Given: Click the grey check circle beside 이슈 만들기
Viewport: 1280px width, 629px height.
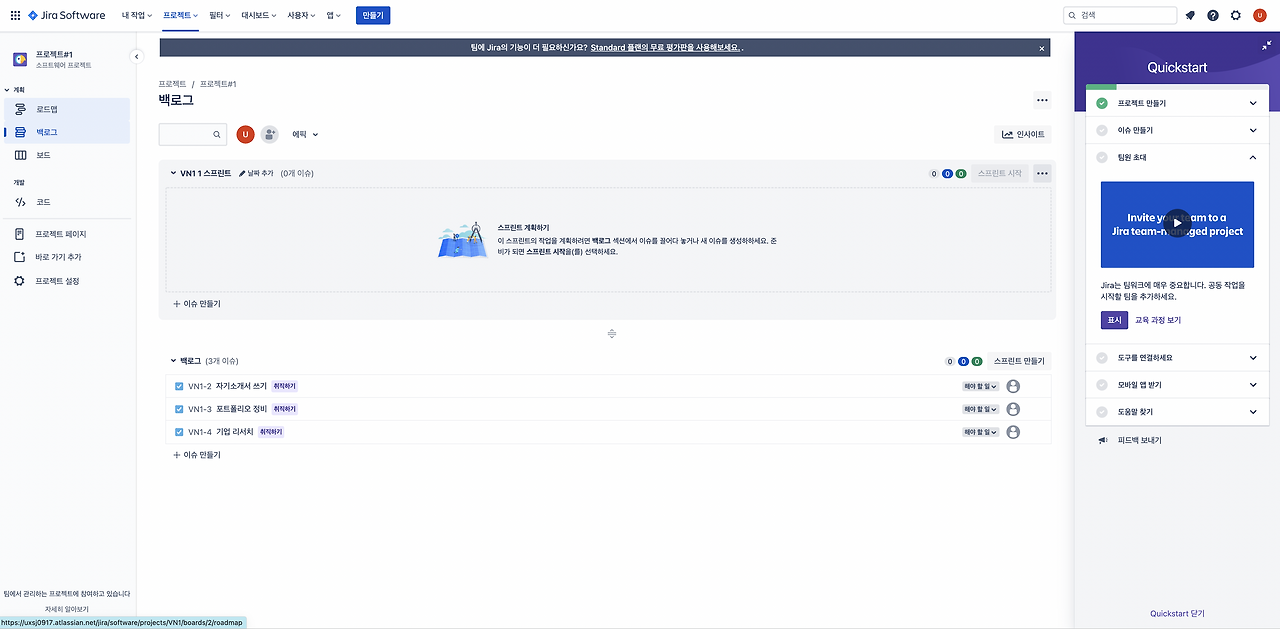Looking at the screenshot, I should pos(1102,130).
